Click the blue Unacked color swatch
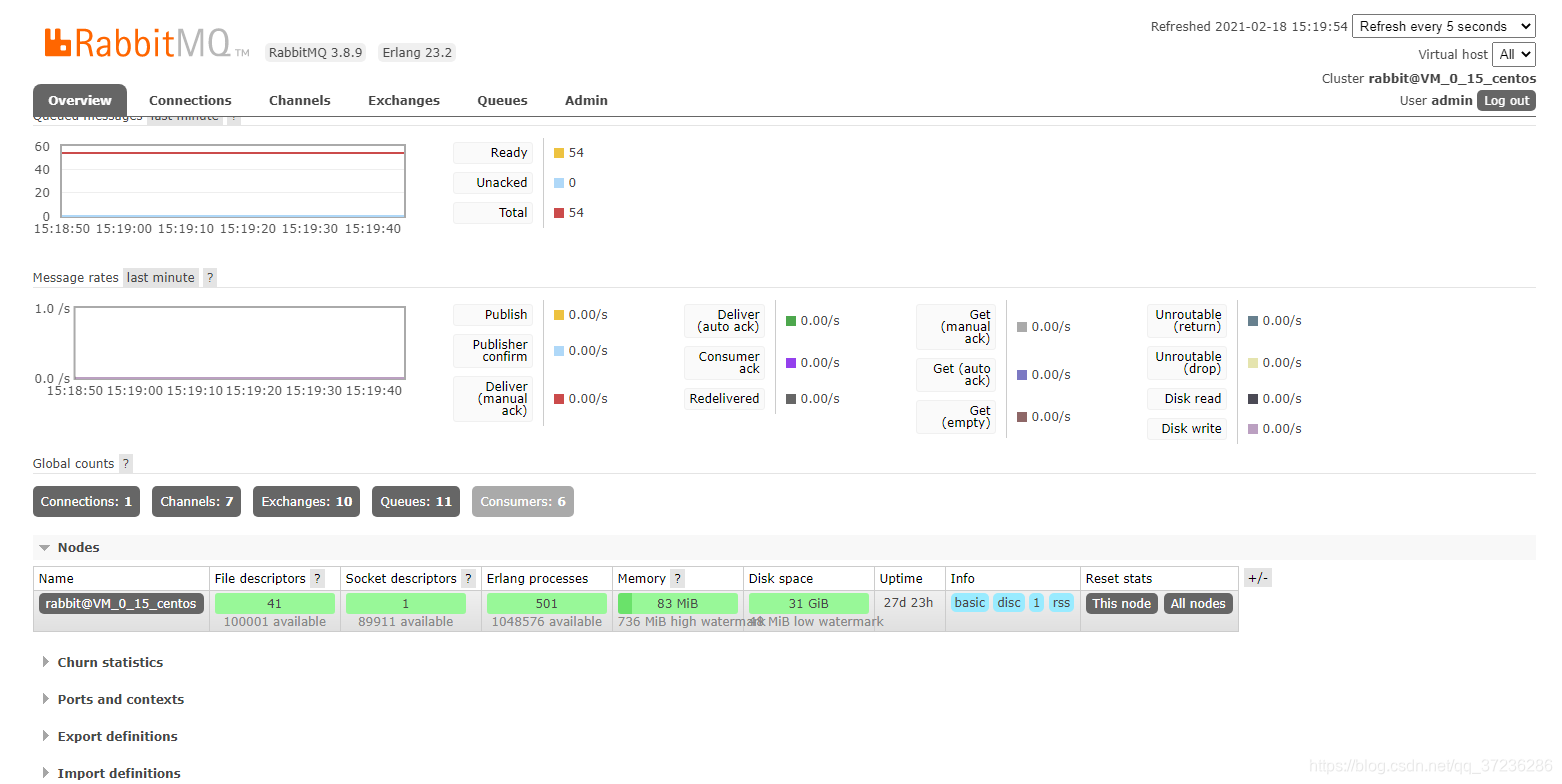The width and height of the screenshot is (1562, 784). tap(559, 183)
